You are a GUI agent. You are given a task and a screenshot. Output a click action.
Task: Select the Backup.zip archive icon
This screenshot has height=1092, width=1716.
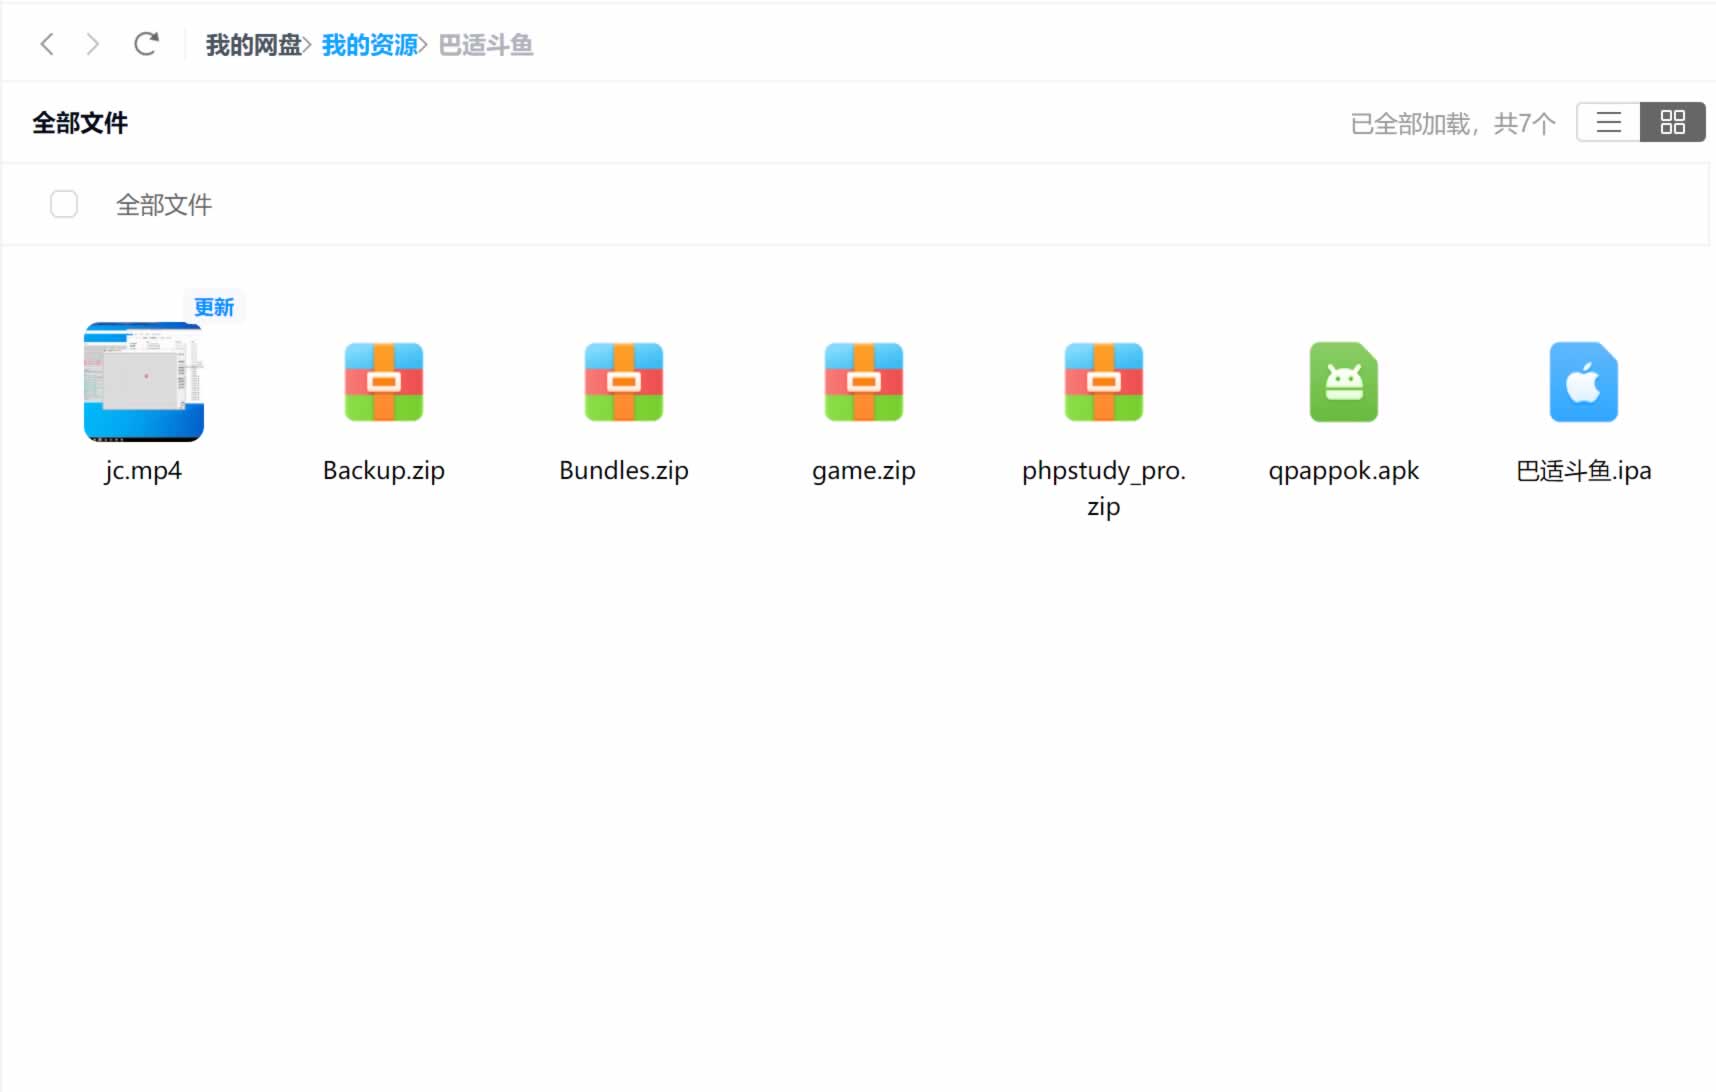click(x=384, y=382)
